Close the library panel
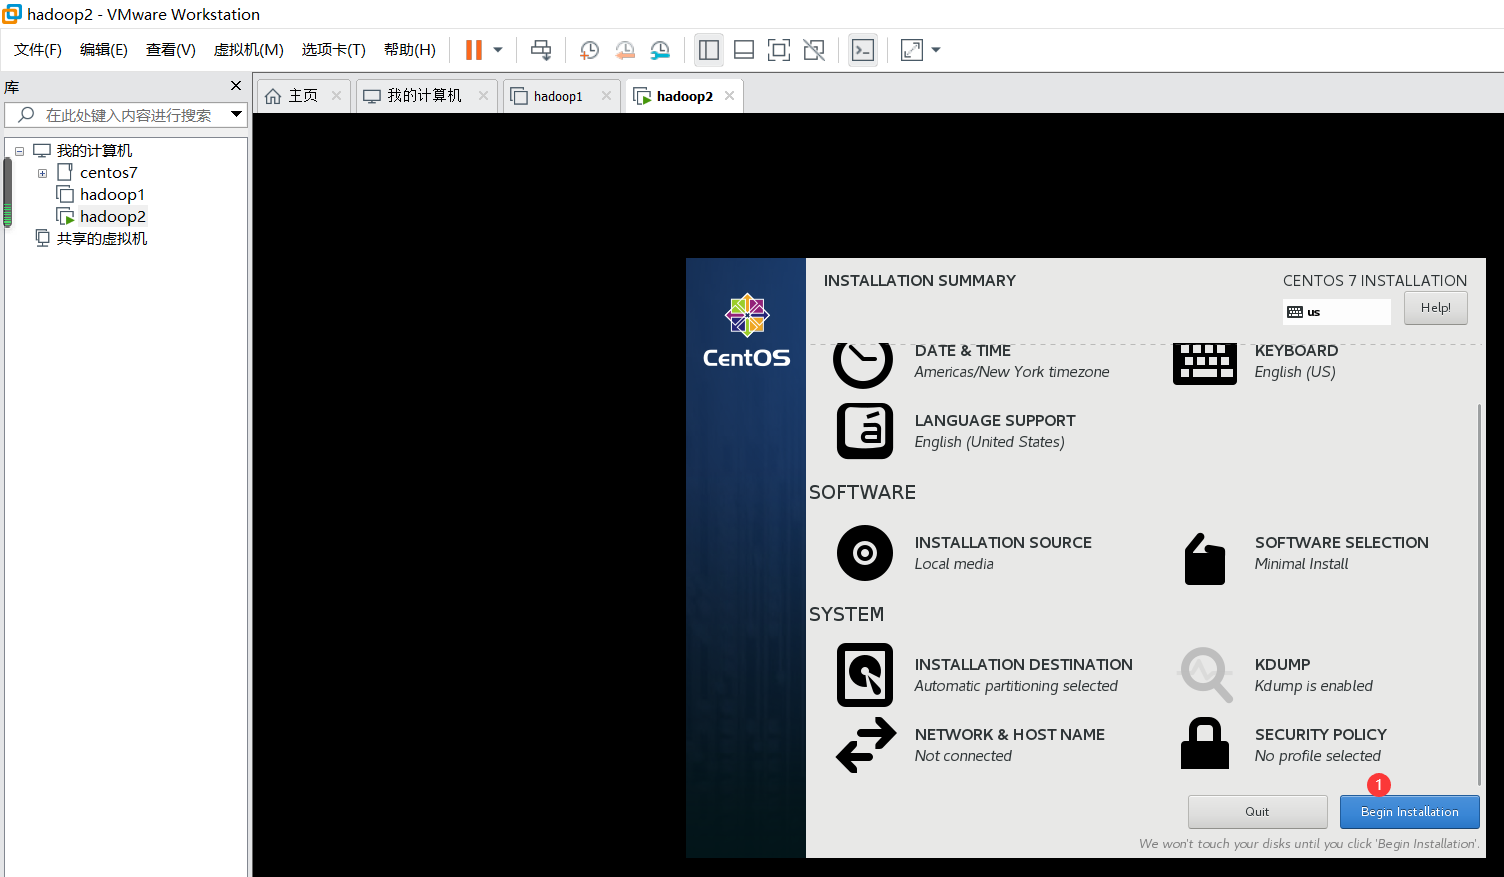 coord(236,86)
